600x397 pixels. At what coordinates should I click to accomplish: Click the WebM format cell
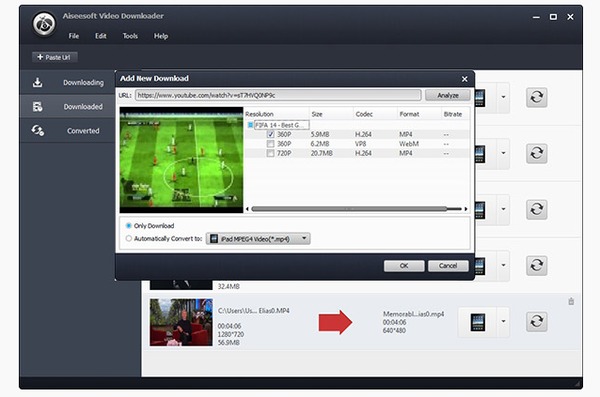[x=409, y=144]
